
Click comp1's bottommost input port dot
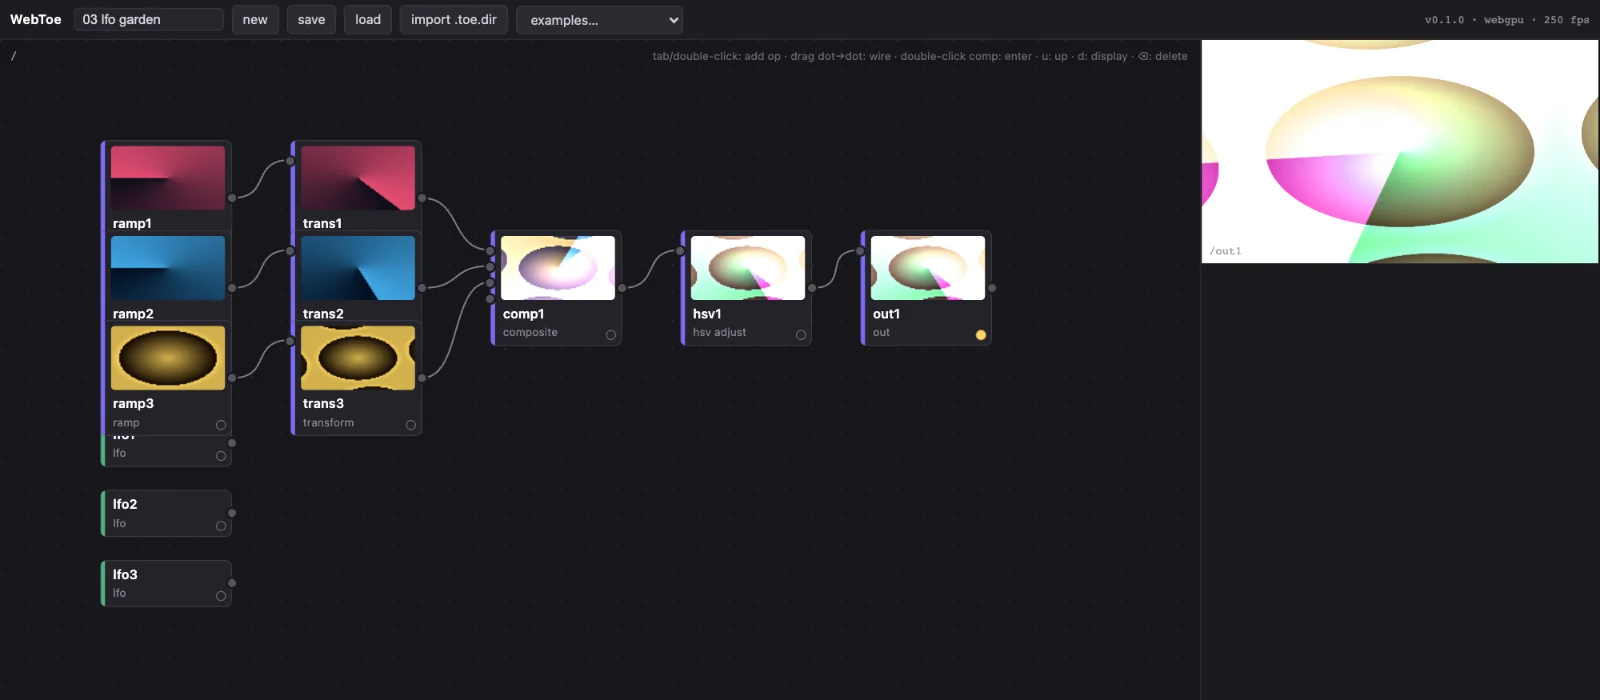490,298
